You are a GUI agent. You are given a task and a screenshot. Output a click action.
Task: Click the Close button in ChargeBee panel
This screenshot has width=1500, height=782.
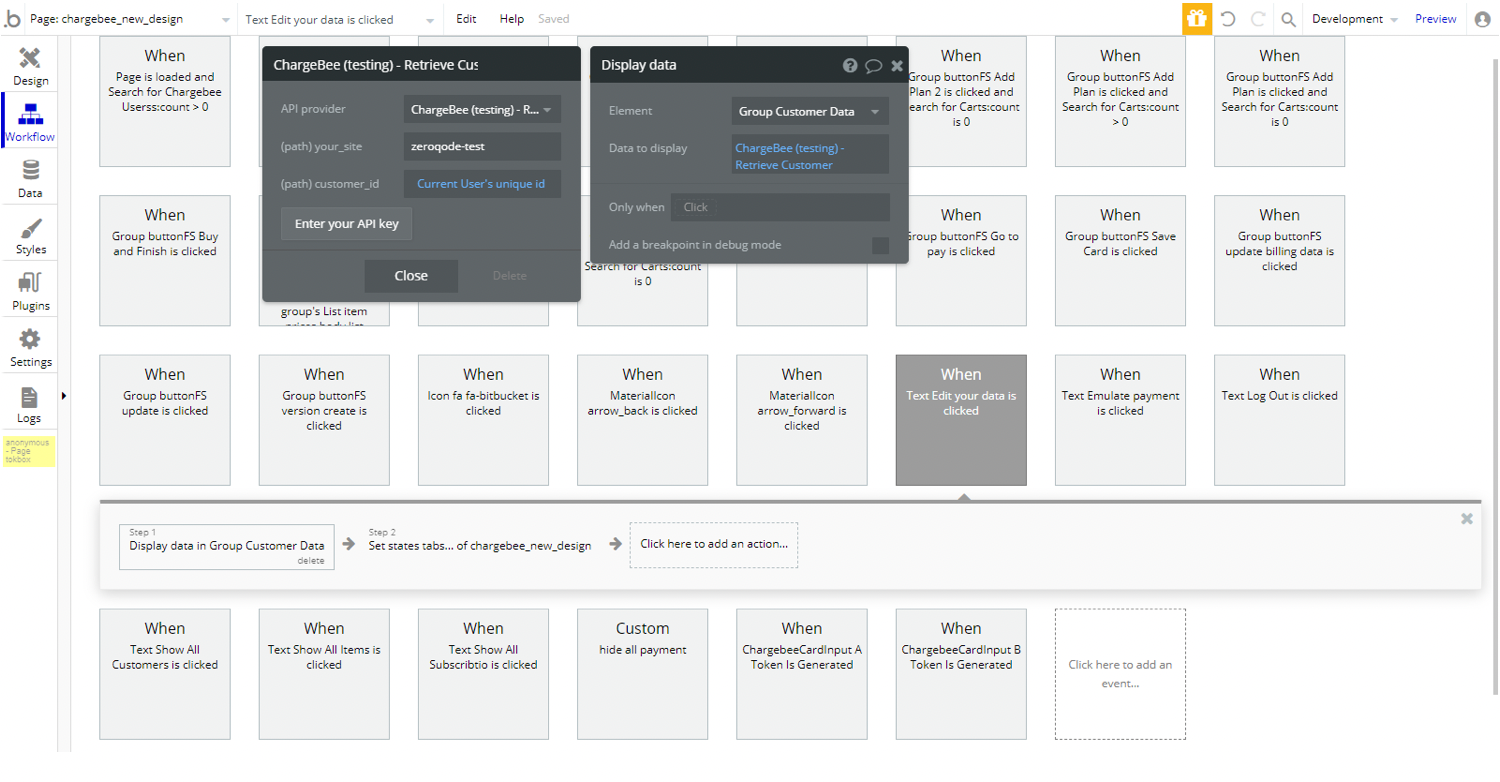tap(411, 275)
